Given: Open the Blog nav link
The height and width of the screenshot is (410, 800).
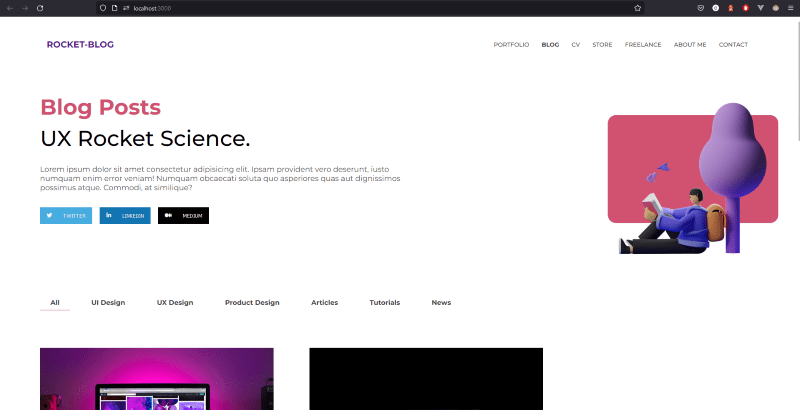Looking at the screenshot, I should [x=550, y=45].
